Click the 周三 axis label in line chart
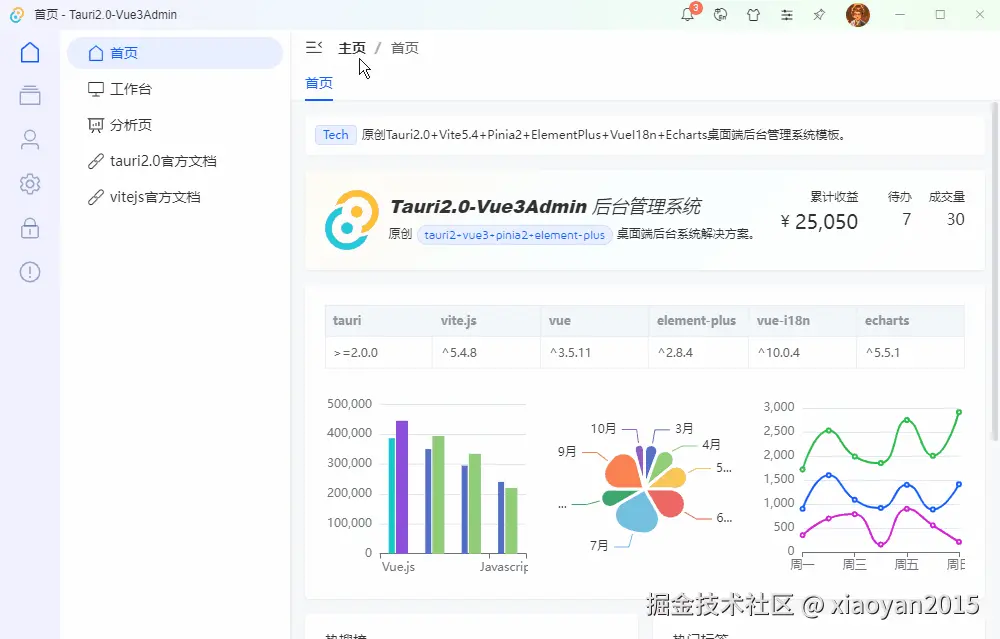 coord(855,564)
